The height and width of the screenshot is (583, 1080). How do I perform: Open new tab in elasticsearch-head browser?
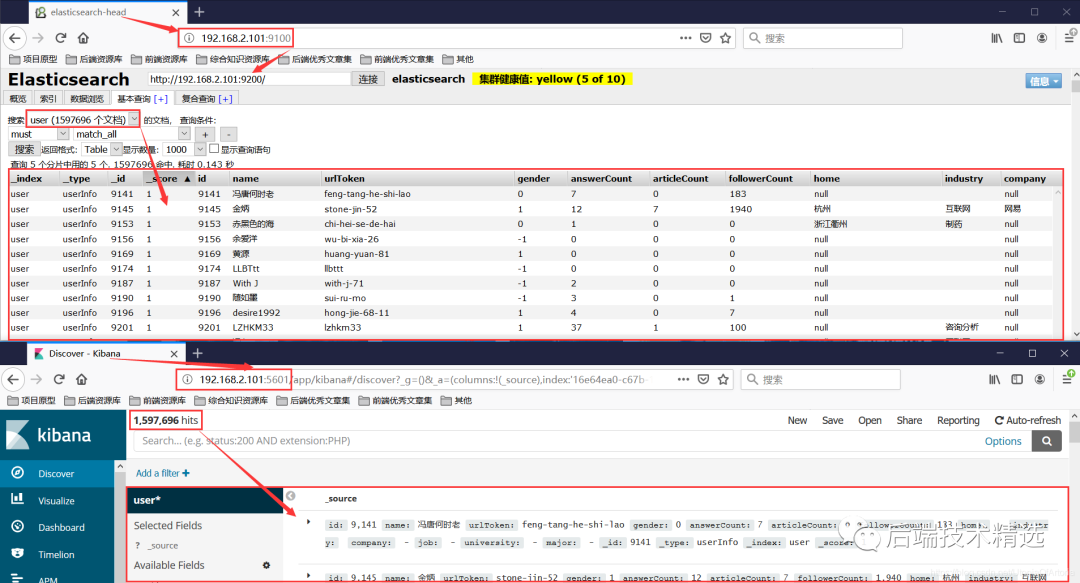tap(200, 12)
